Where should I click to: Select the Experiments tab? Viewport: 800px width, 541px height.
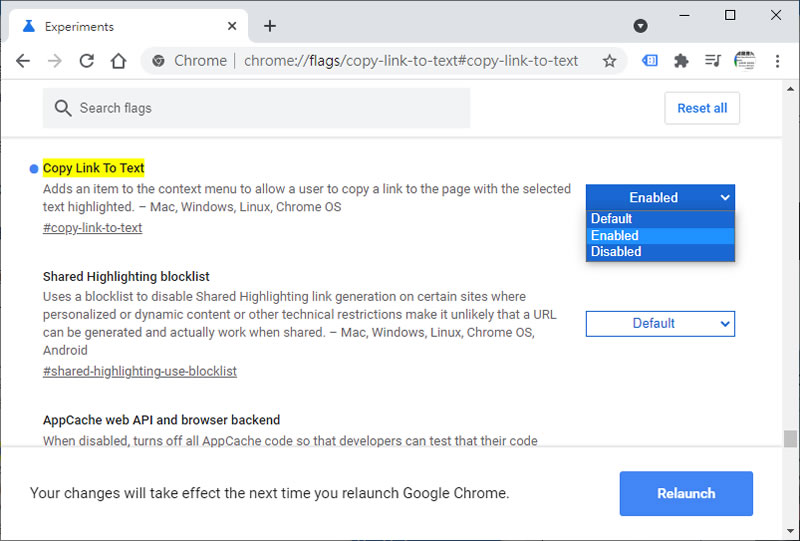click(128, 27)
